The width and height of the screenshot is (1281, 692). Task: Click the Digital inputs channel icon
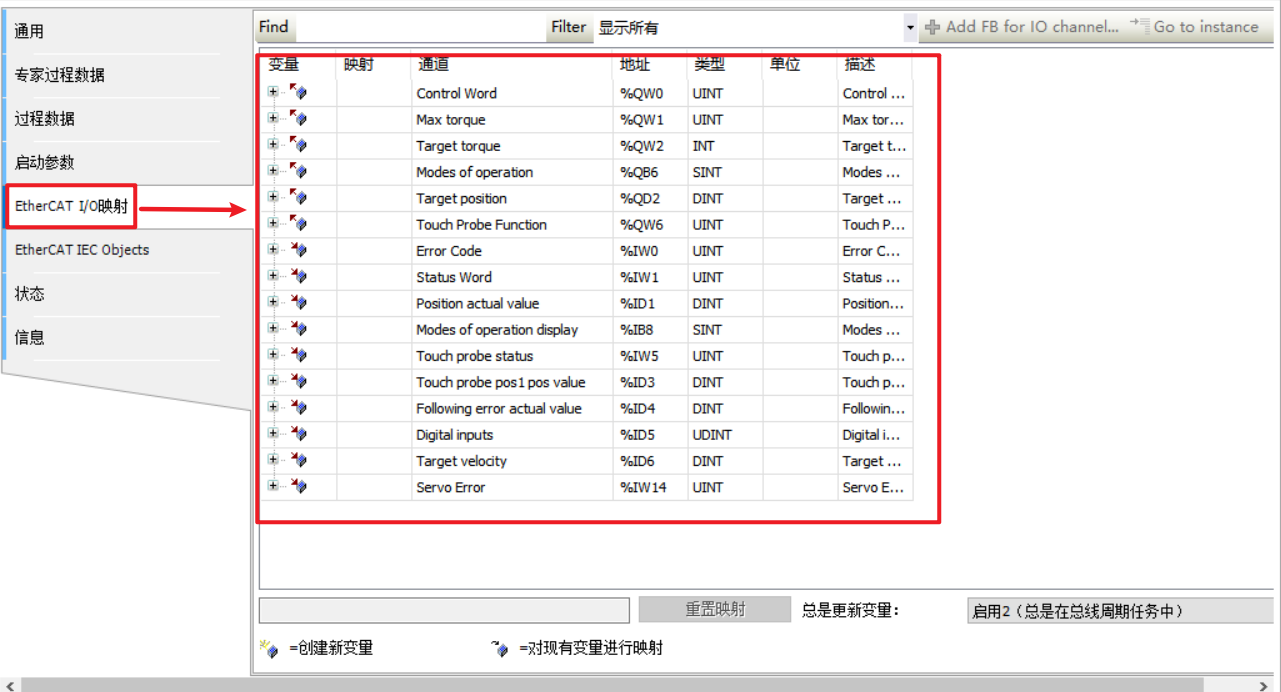coord(299,434)
